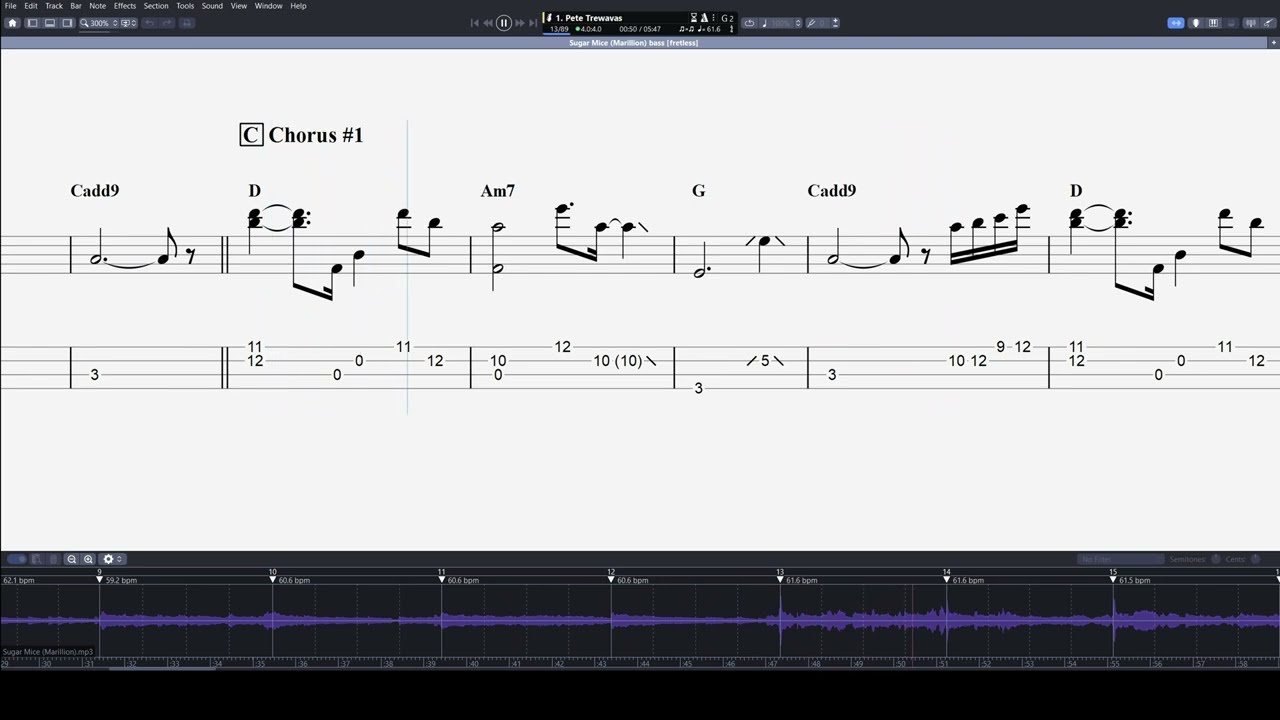Toggle the audio track enable switch

click(x=16, y=559)
